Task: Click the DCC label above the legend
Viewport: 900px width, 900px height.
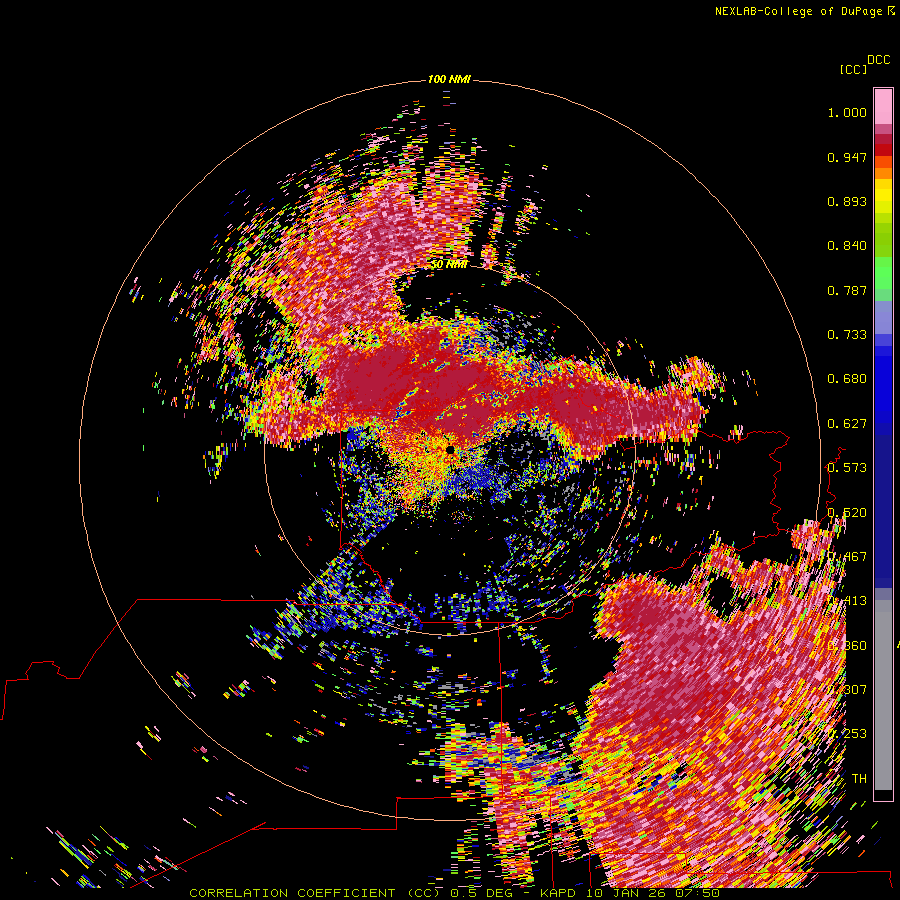Action: (x=878, y=60)
